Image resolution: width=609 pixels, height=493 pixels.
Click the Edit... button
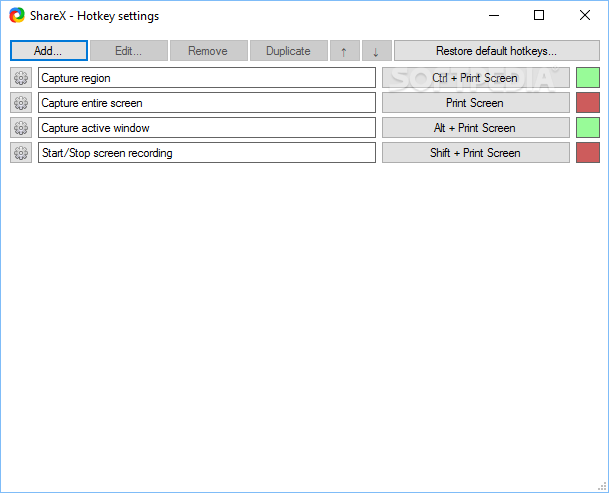pyautogui.click(x=129, y=51)
